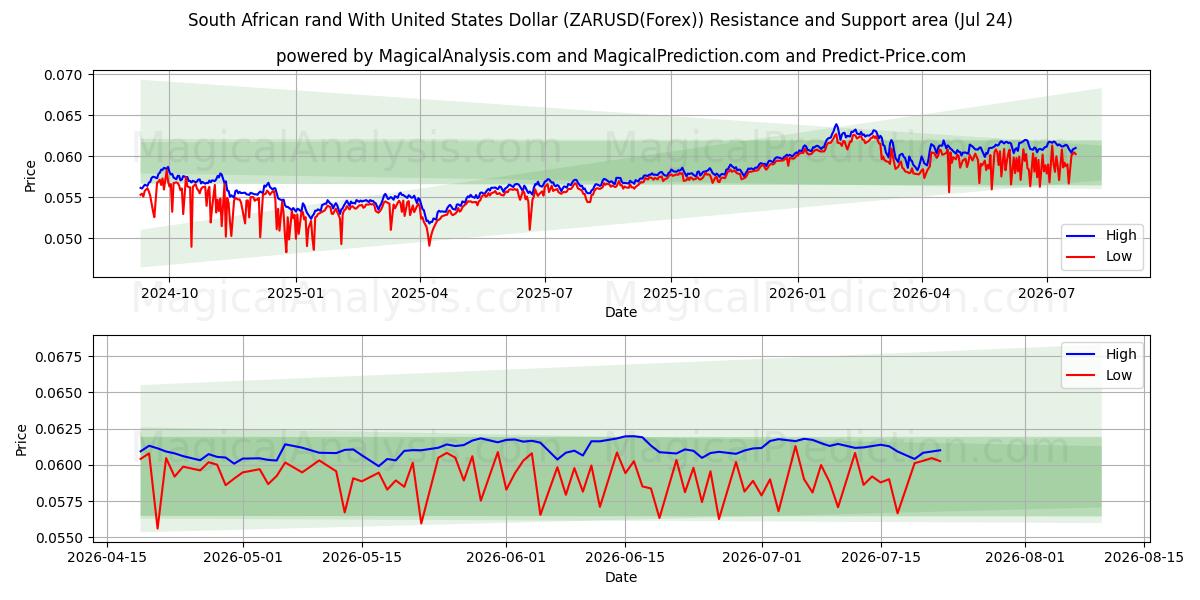This screenshot has height=600, width=1200.
Task: Click the 0.0650 tick label in the bottom chart
Action: pyautogui.click(x=61, y=393)
